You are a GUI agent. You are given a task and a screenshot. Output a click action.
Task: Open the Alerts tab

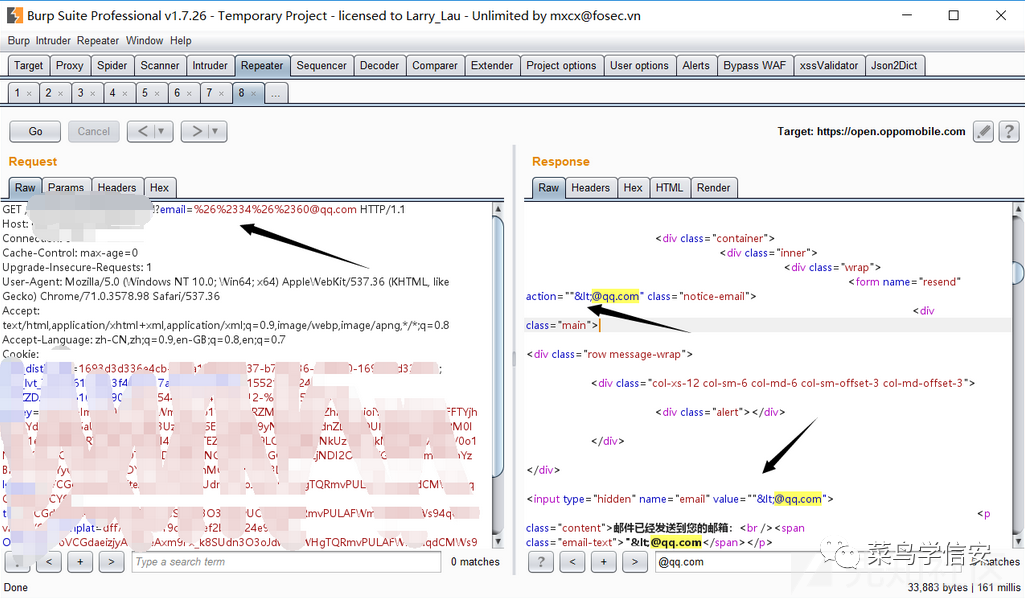(x=696, y=65)
